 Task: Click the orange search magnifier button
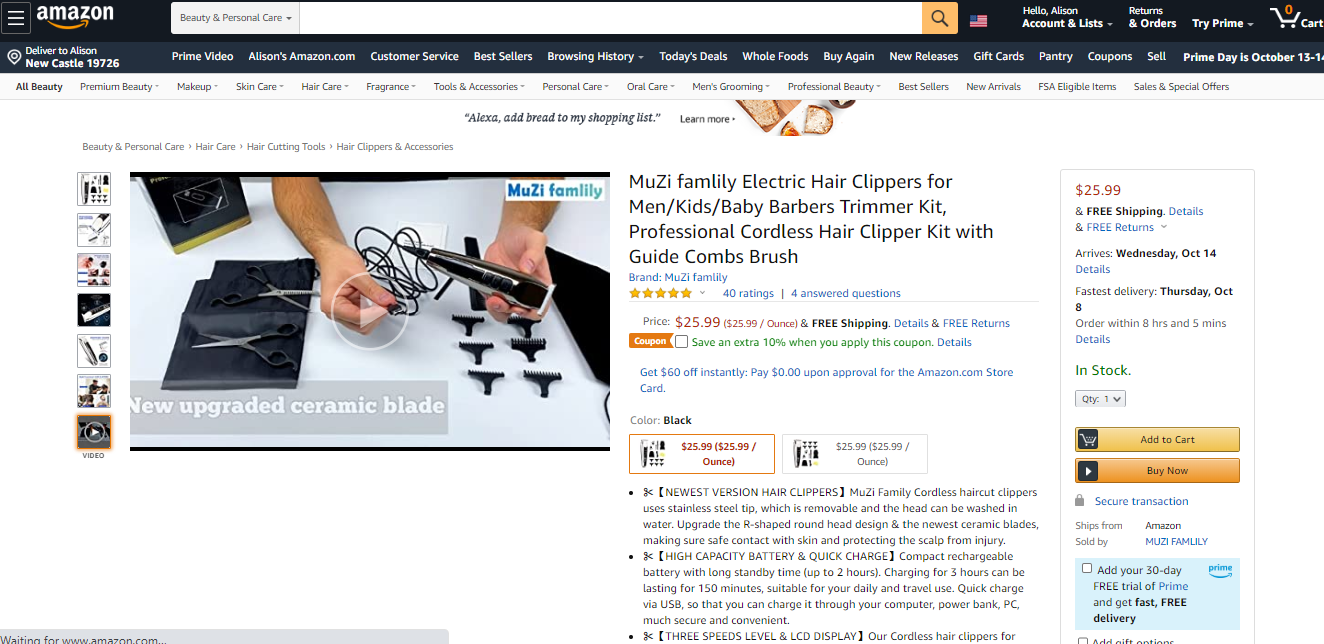(939, 18)
